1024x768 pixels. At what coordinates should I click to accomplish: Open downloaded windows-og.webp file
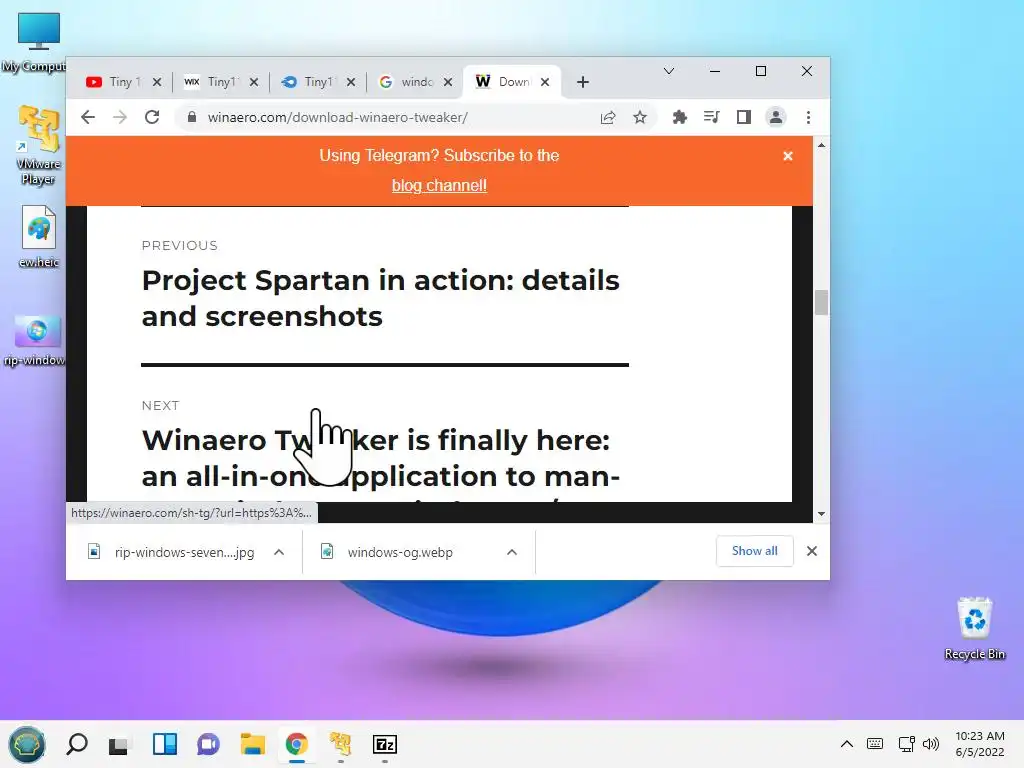pos(389,552)
